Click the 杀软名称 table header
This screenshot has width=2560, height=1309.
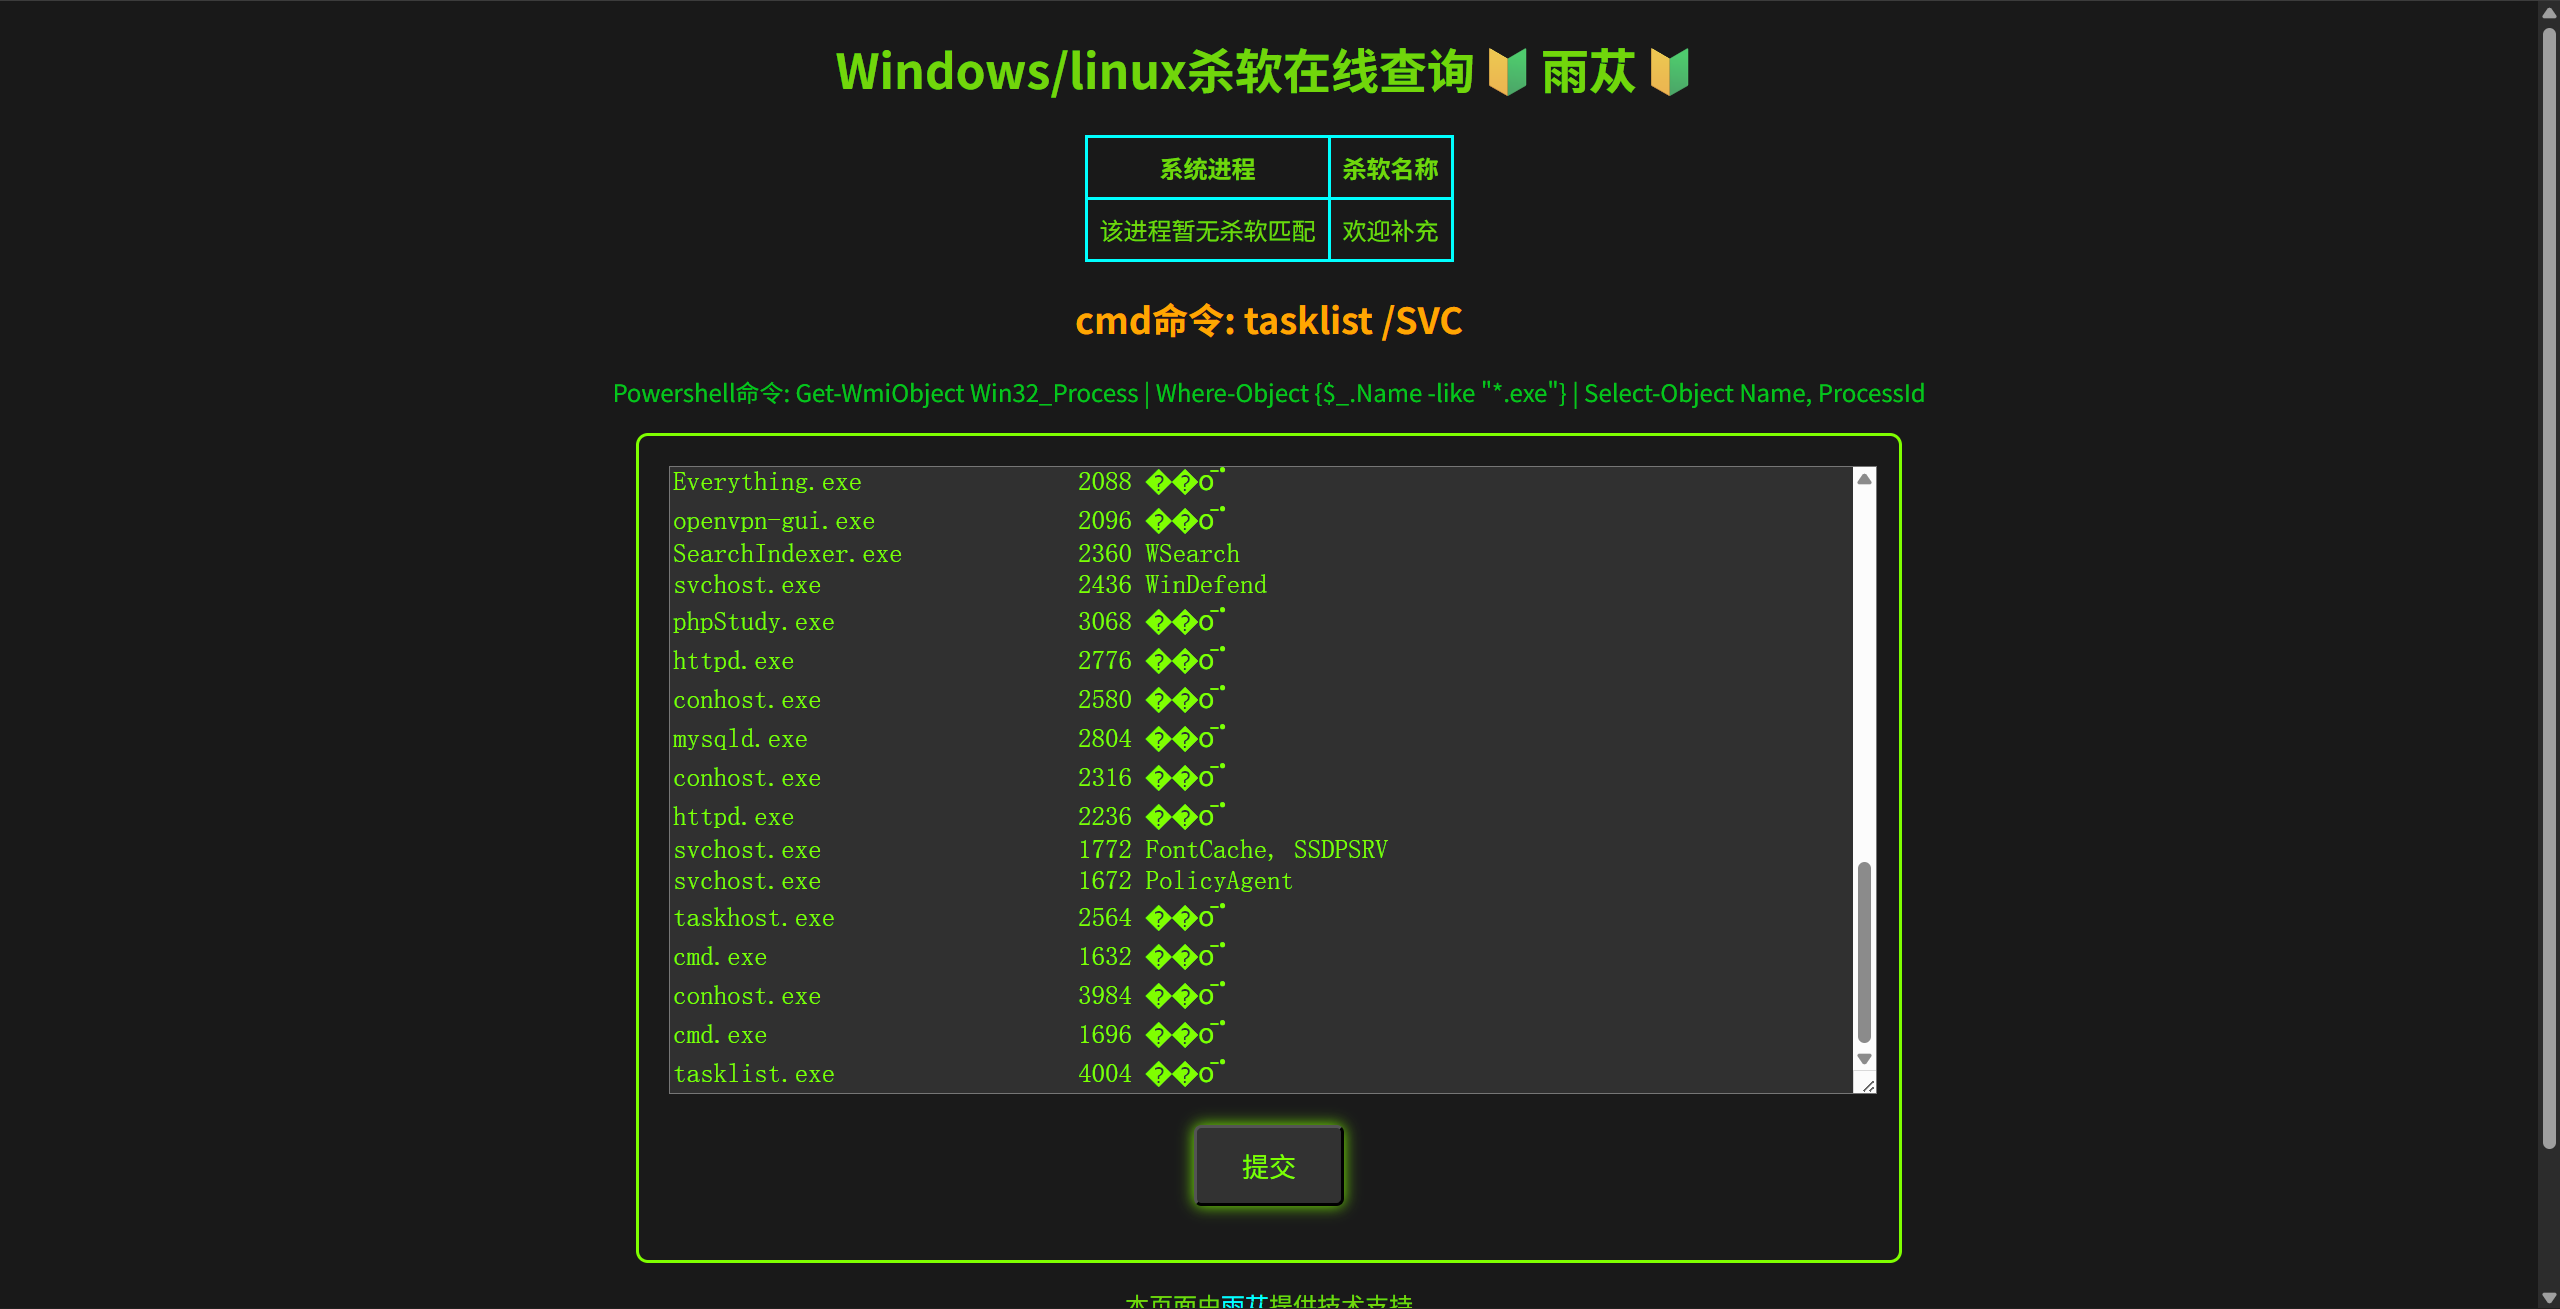pos(1390,169)
